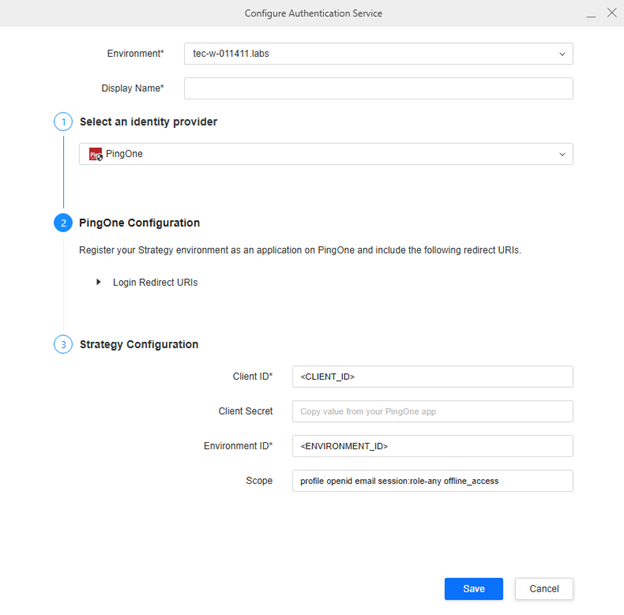624x615 pixels.
Task: Select the Environment ID input field
Action: point(432,446)
